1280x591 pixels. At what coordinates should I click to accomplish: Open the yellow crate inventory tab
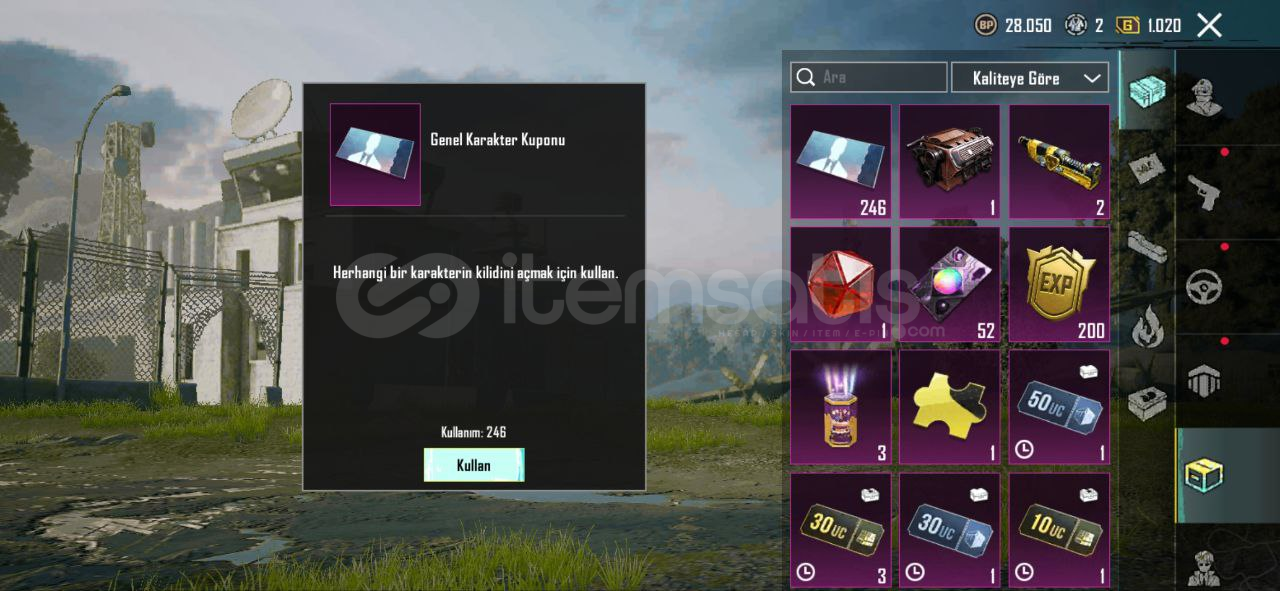coord(1203,475)
